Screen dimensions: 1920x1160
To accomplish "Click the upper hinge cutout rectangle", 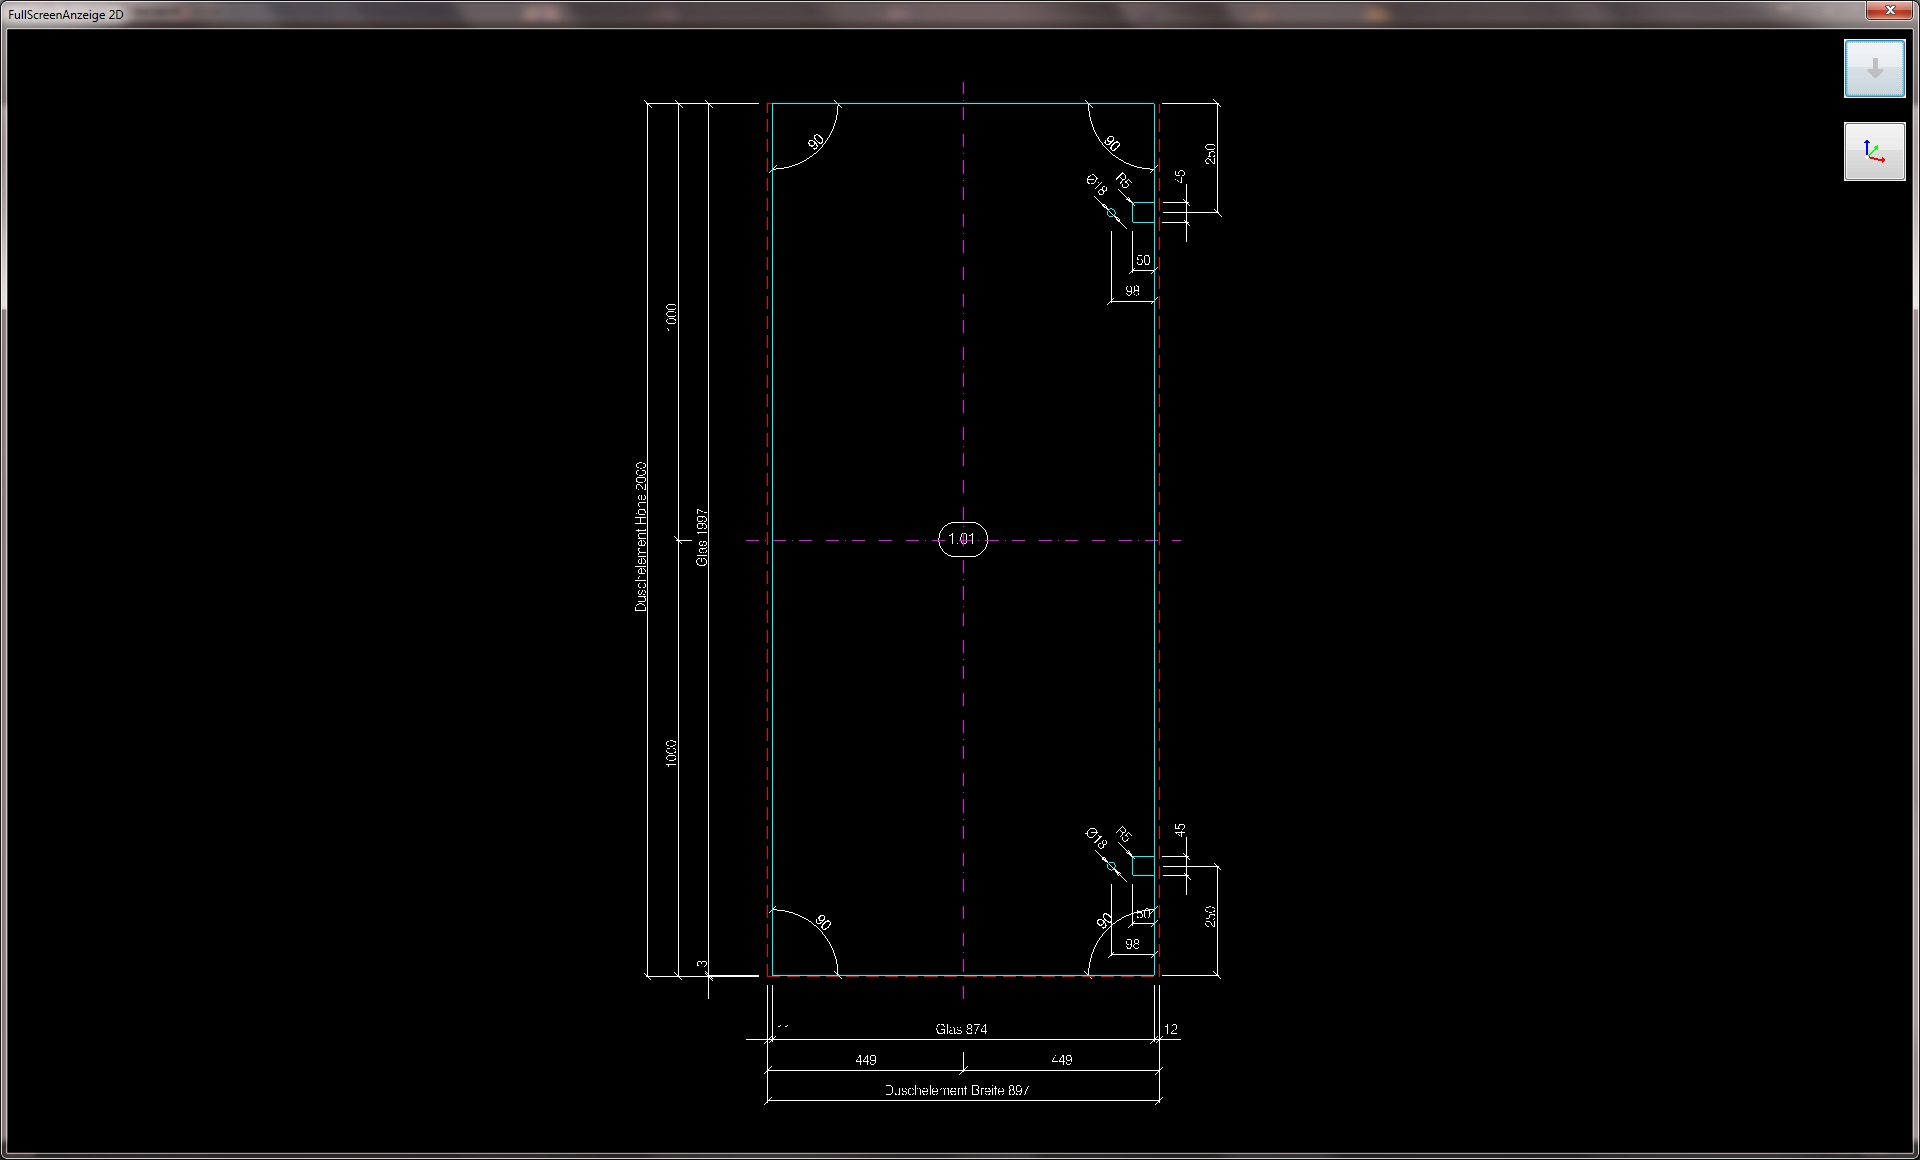I will [x=1143, y=212].
